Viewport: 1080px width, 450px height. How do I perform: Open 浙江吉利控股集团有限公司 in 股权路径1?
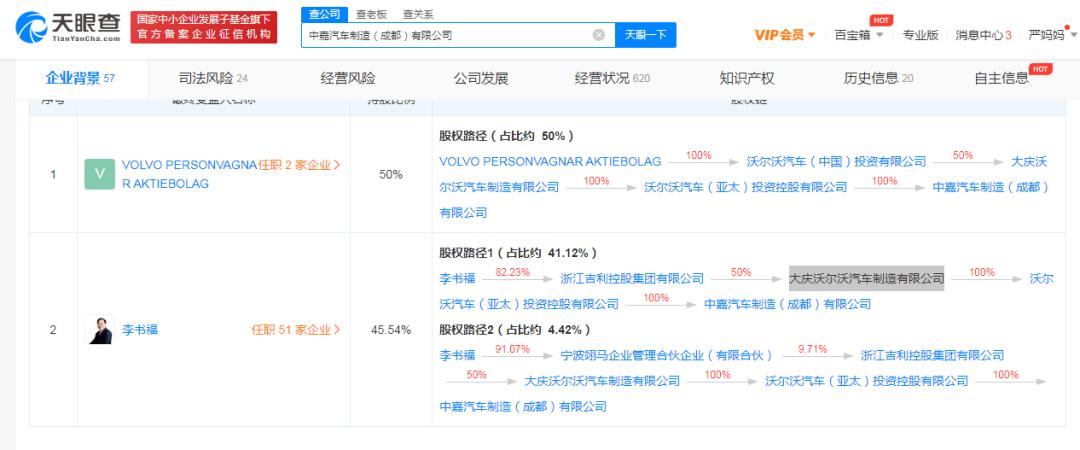pos(632,278)
